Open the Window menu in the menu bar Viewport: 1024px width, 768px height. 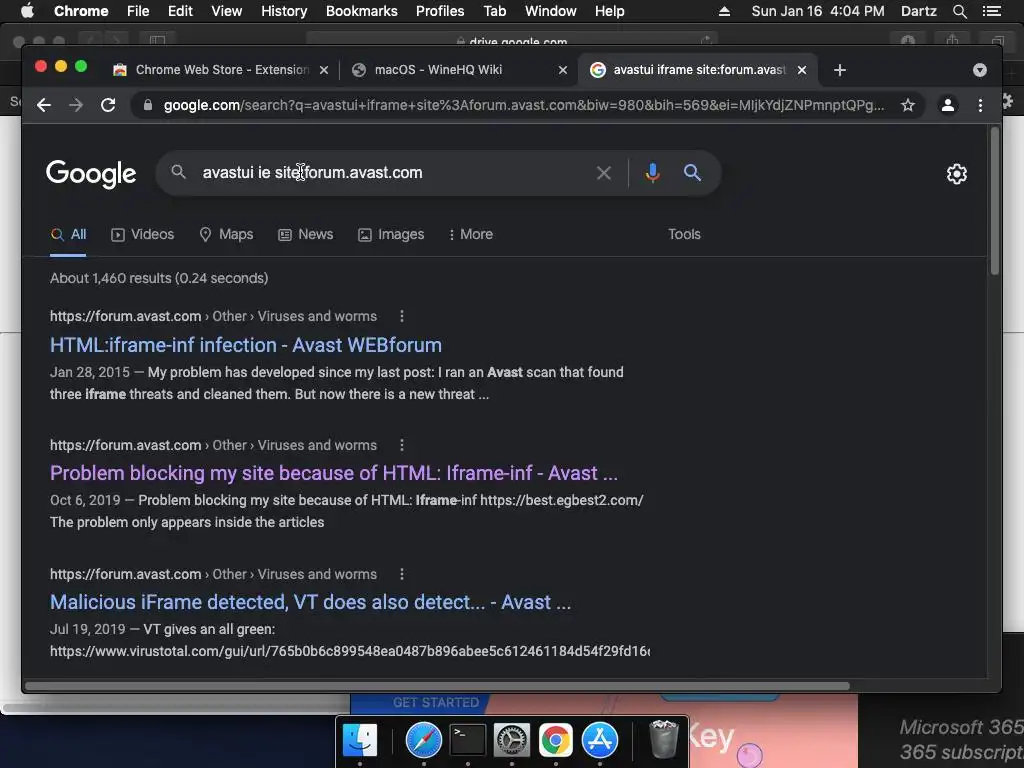click(551, 11)
